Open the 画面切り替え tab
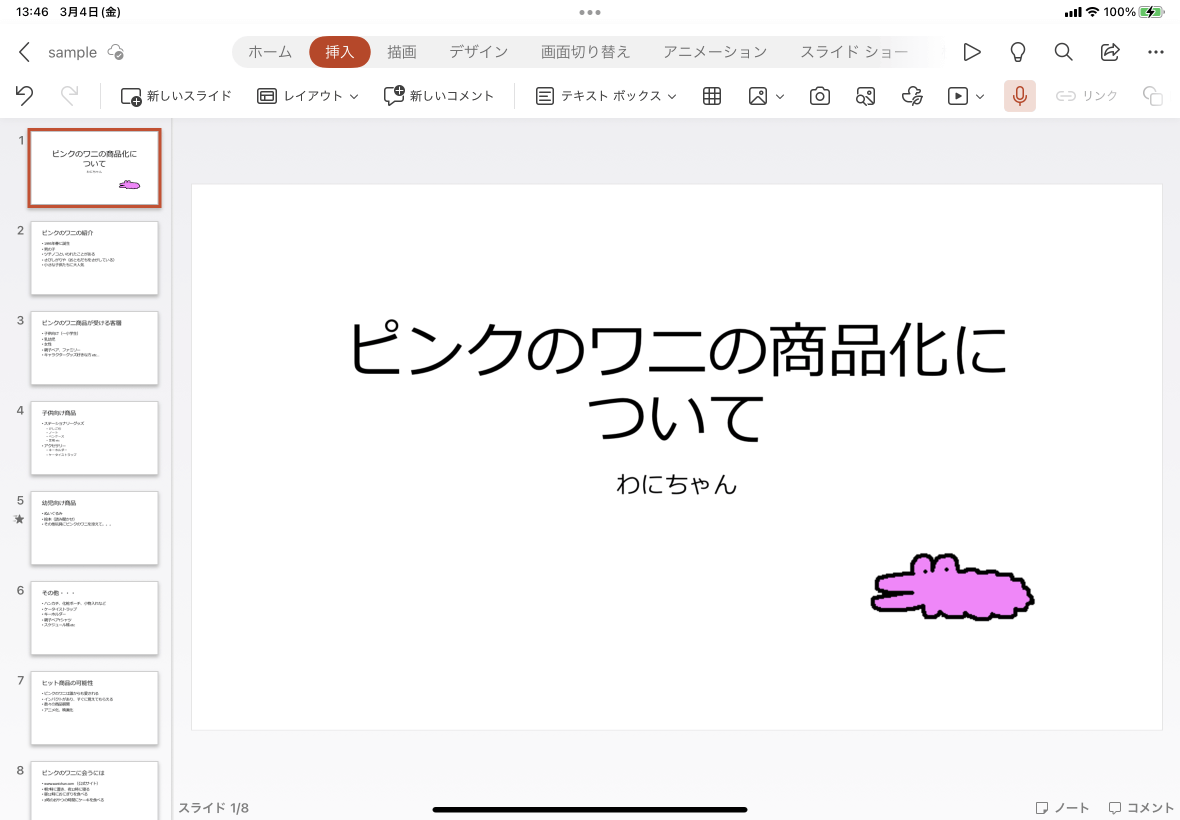The image size is (1180, 820). coord(585,52)
